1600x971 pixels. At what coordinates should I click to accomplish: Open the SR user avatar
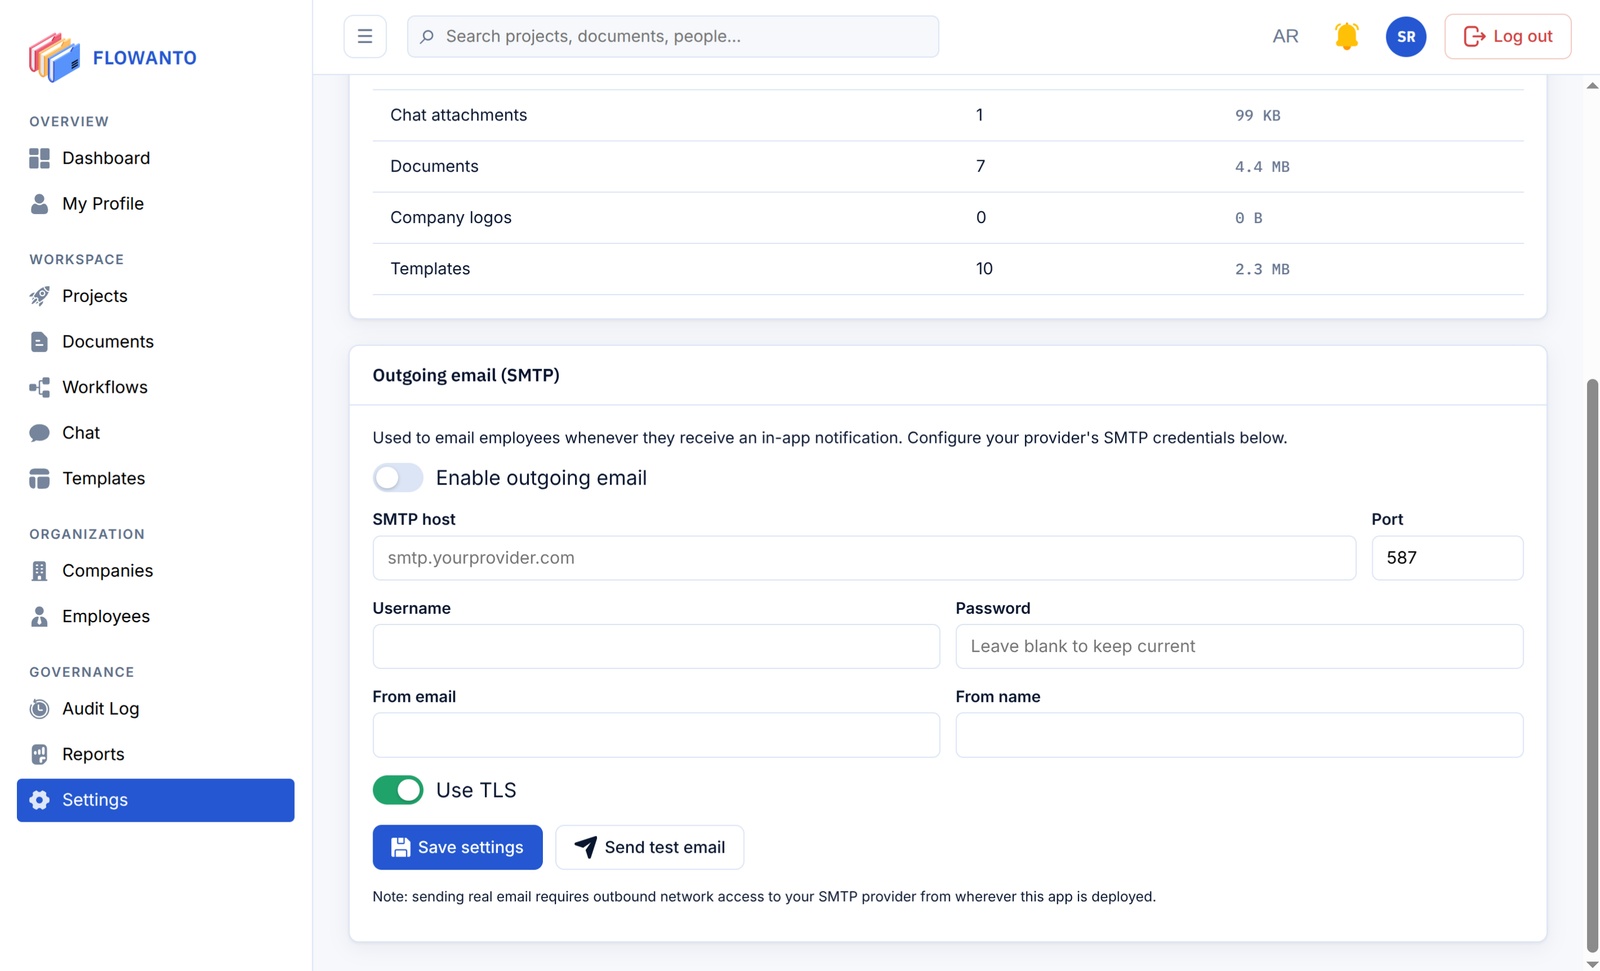click(x=1406, y=36)
